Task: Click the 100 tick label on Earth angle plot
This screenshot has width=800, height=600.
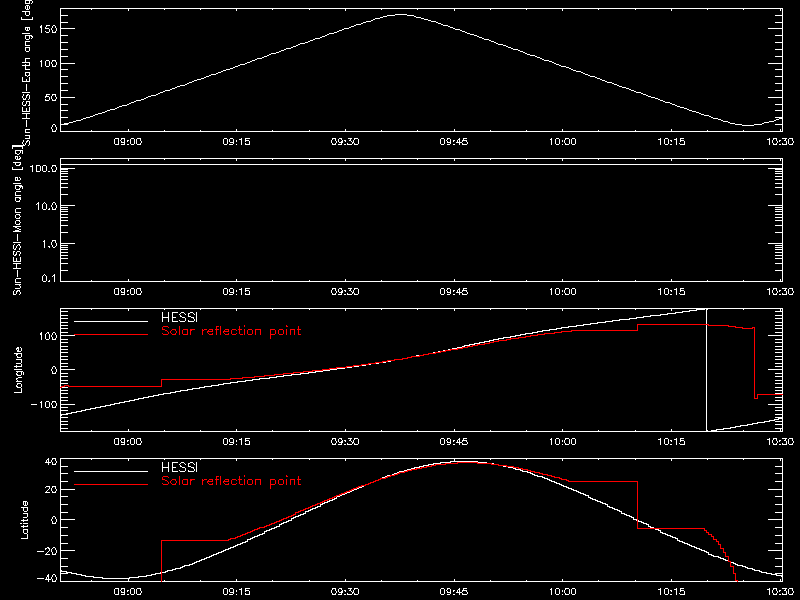Action: 47,64
